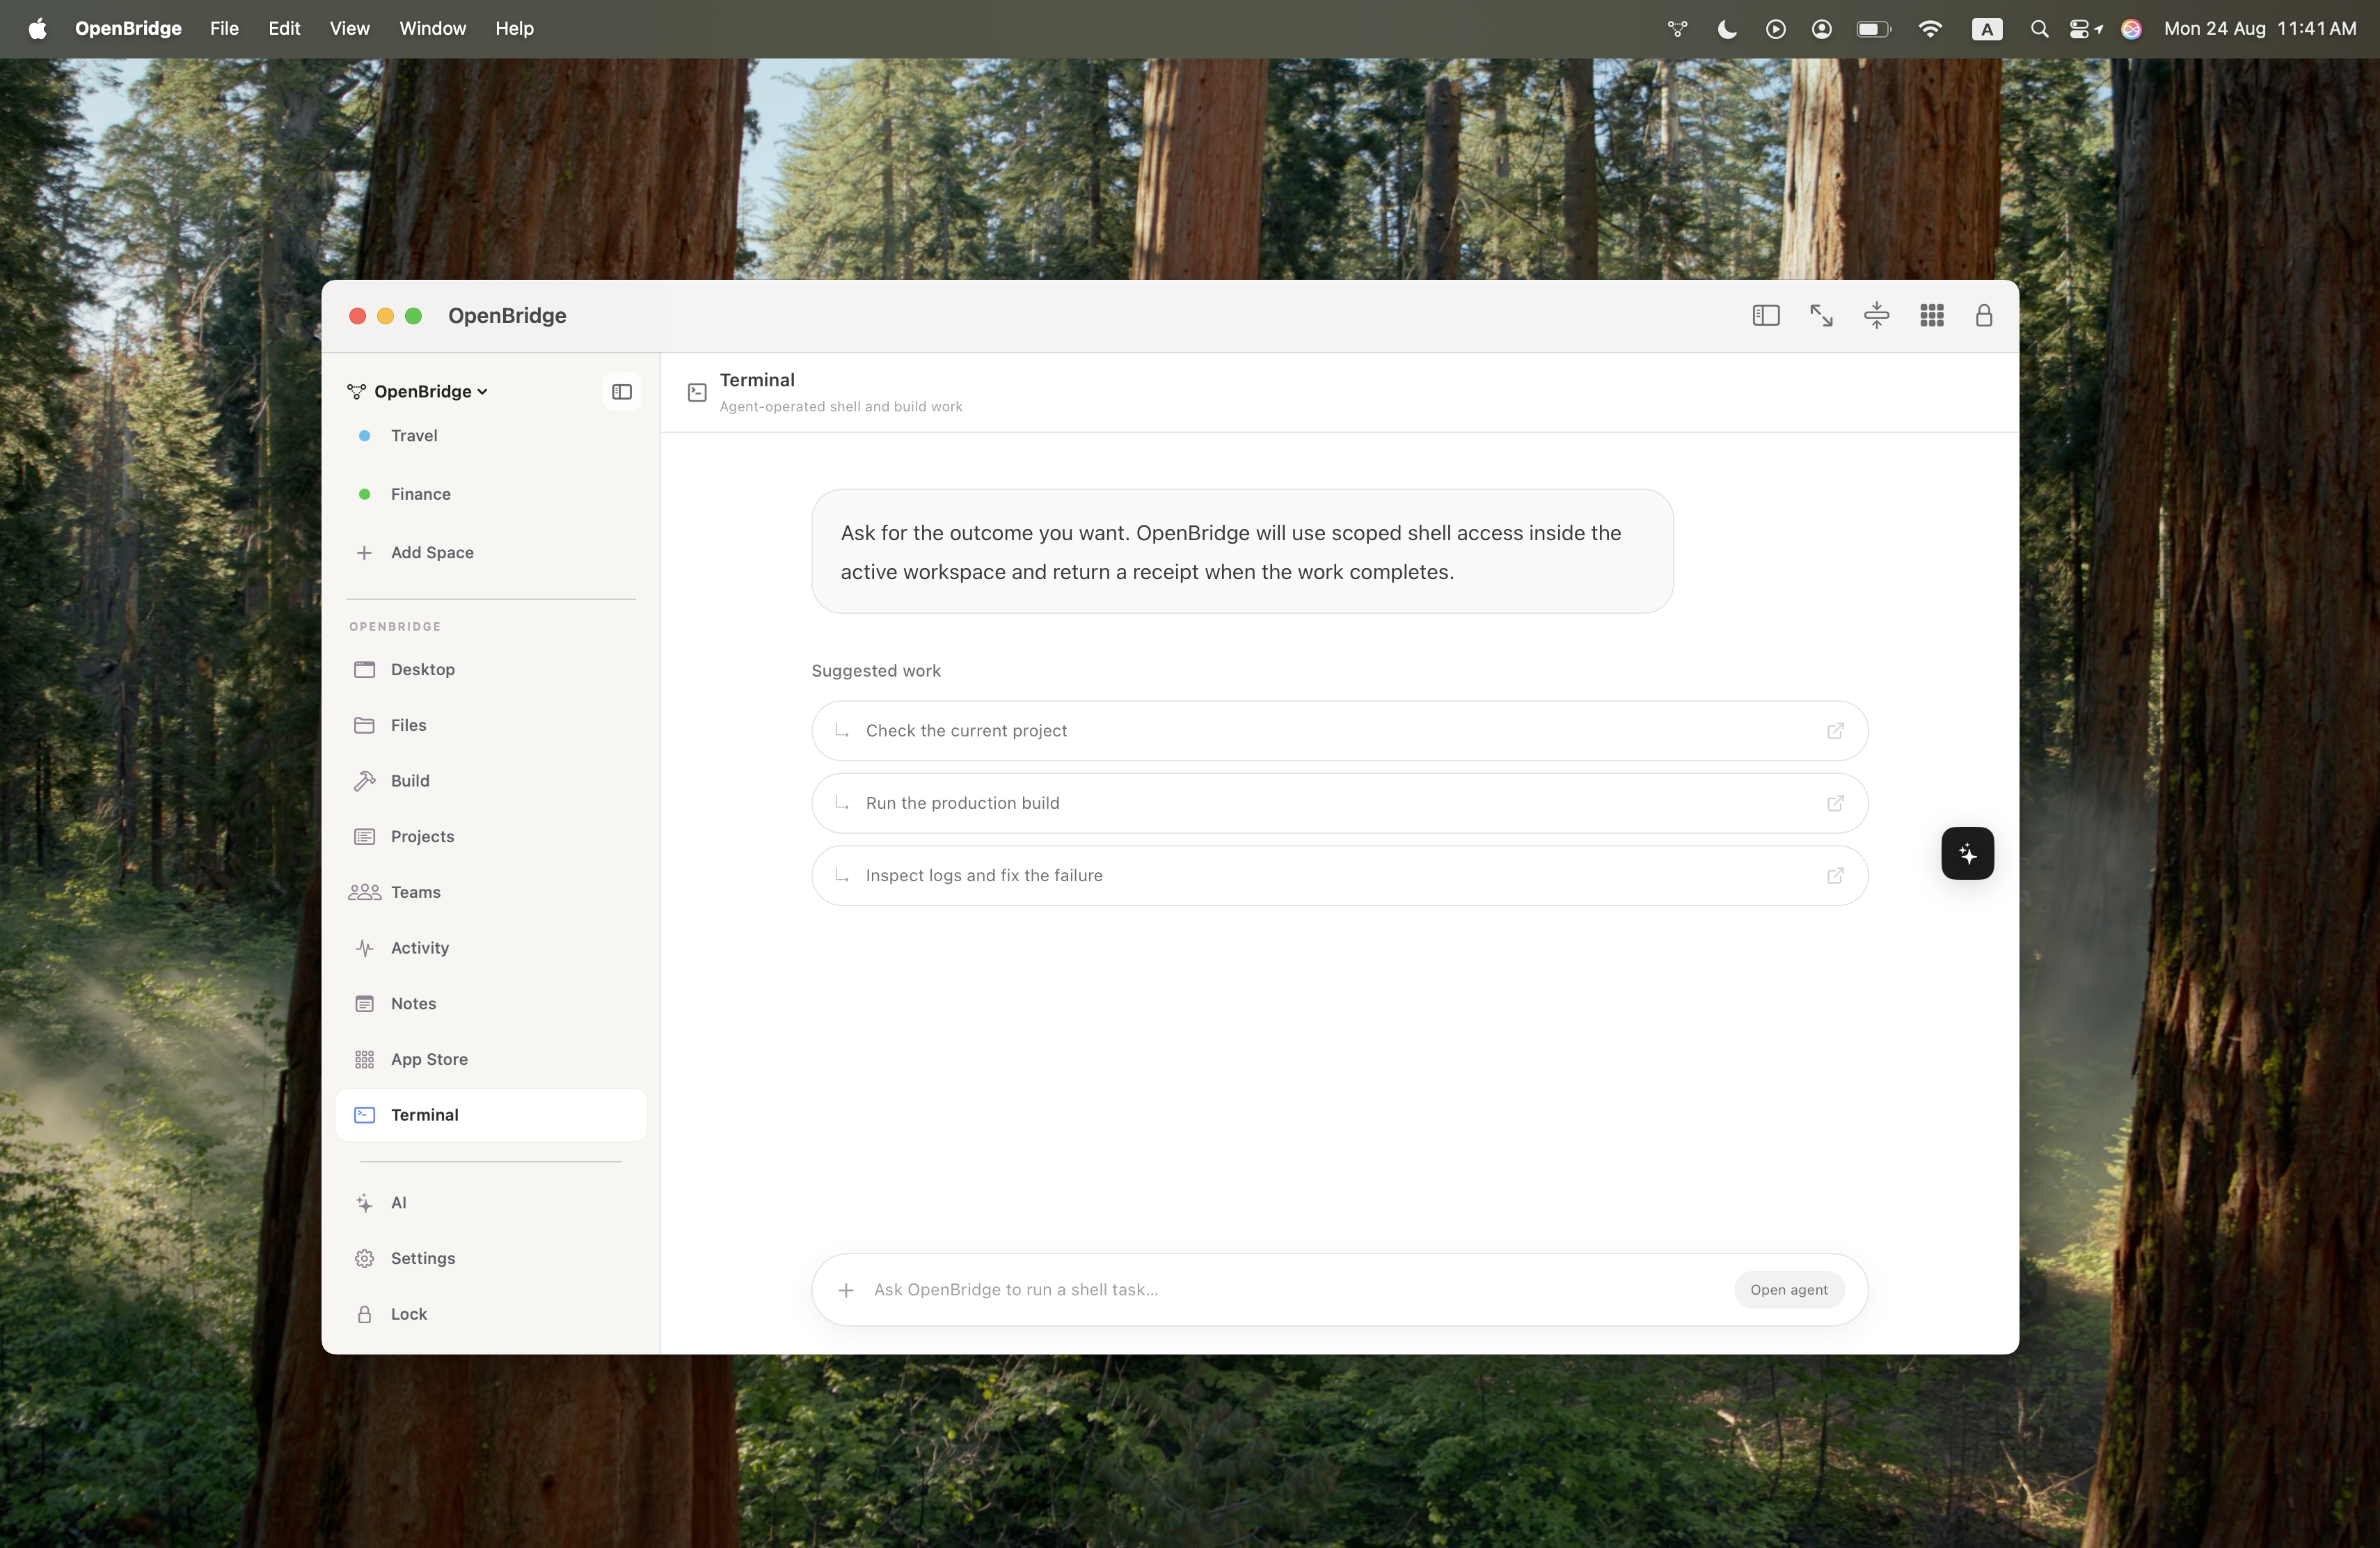The width and height of the screenshot is (2380, 1548).
Task: Open external link for Run the production build
Action: 1835,803
